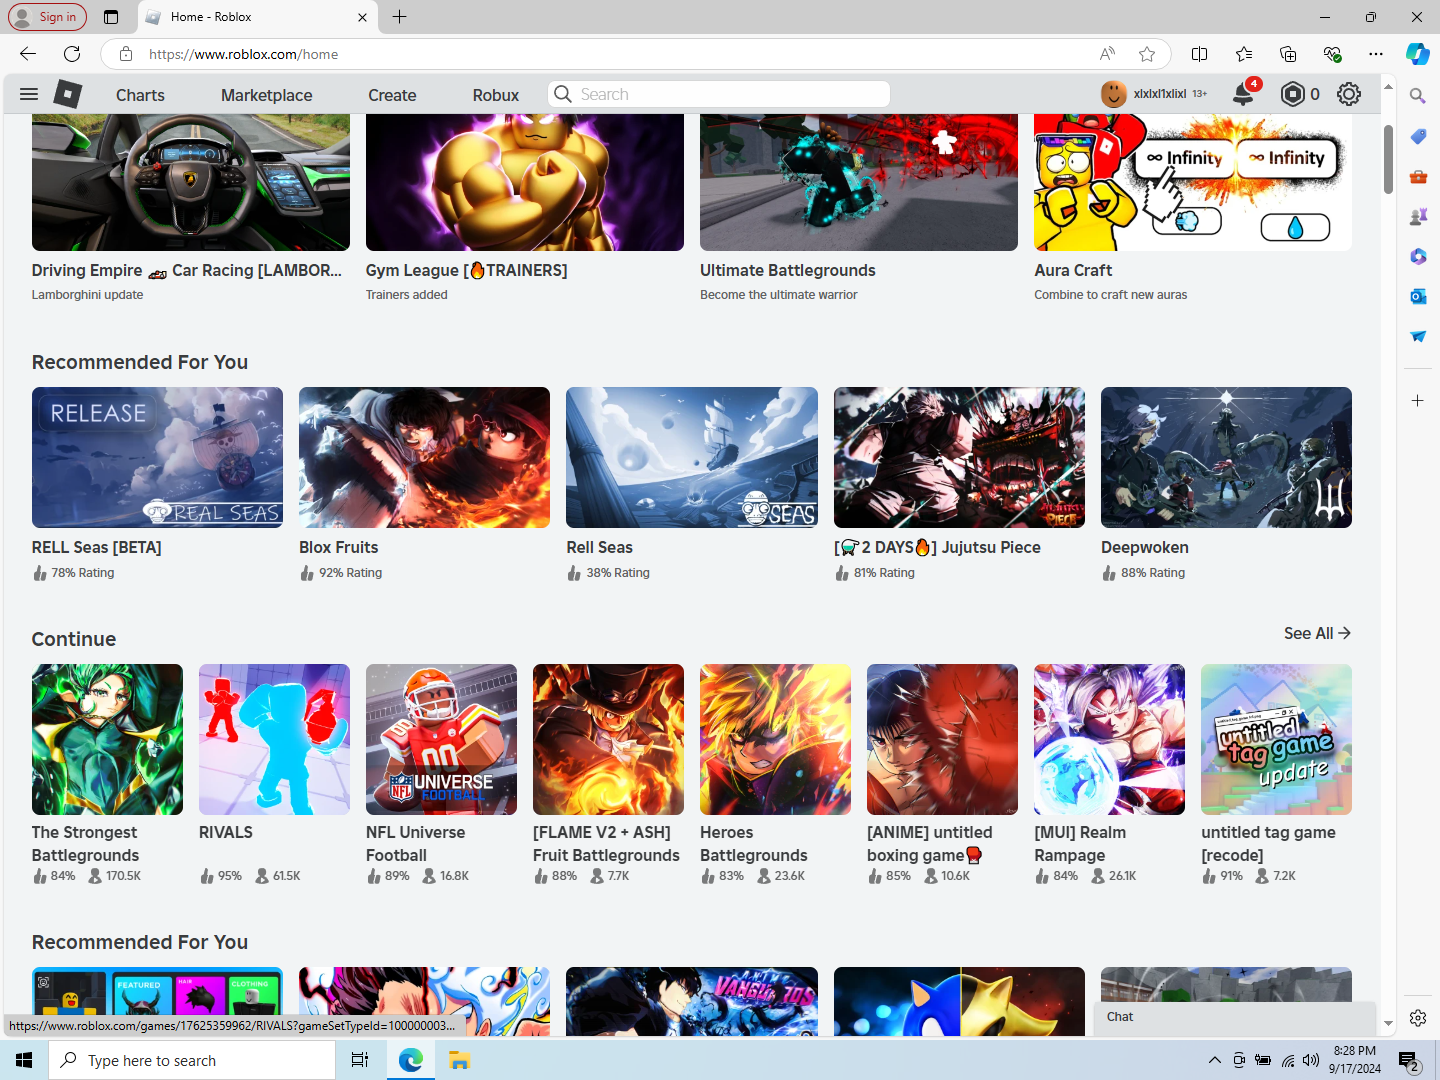Open Deepwoken game thumbnail
The width and height of the screenshot is (1440, 1080).
[1226, 457]
